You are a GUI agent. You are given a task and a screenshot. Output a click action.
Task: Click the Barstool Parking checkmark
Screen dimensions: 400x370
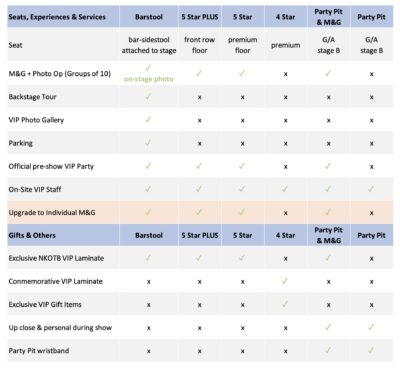click(148, 143)
